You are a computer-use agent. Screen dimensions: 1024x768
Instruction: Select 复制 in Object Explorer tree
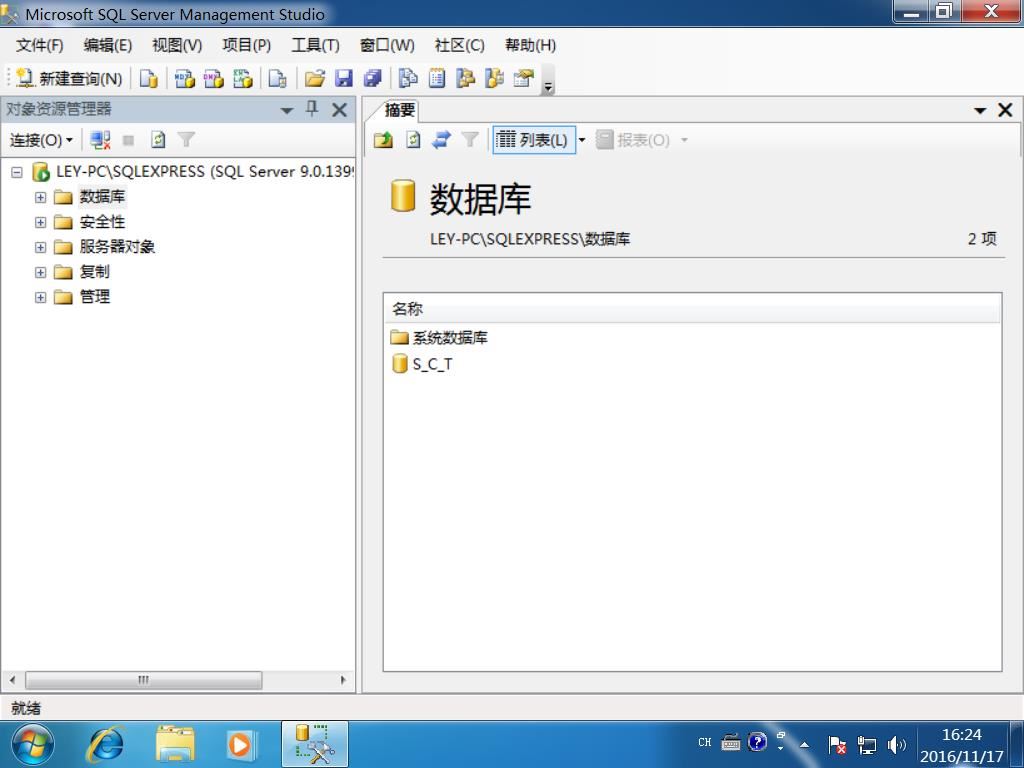coord(95,272)
